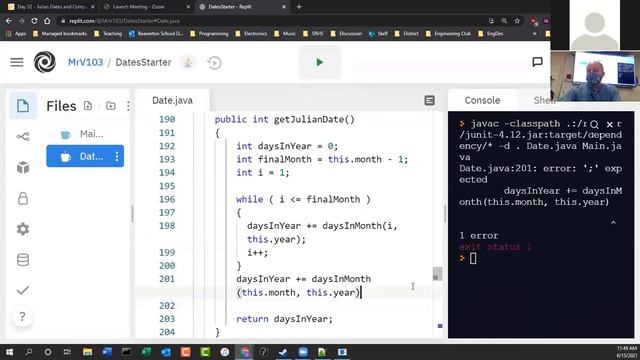This screenshot has height=360, width=640.
Task: Open the Files panel three-dot menu
Action: pos(128,106)
